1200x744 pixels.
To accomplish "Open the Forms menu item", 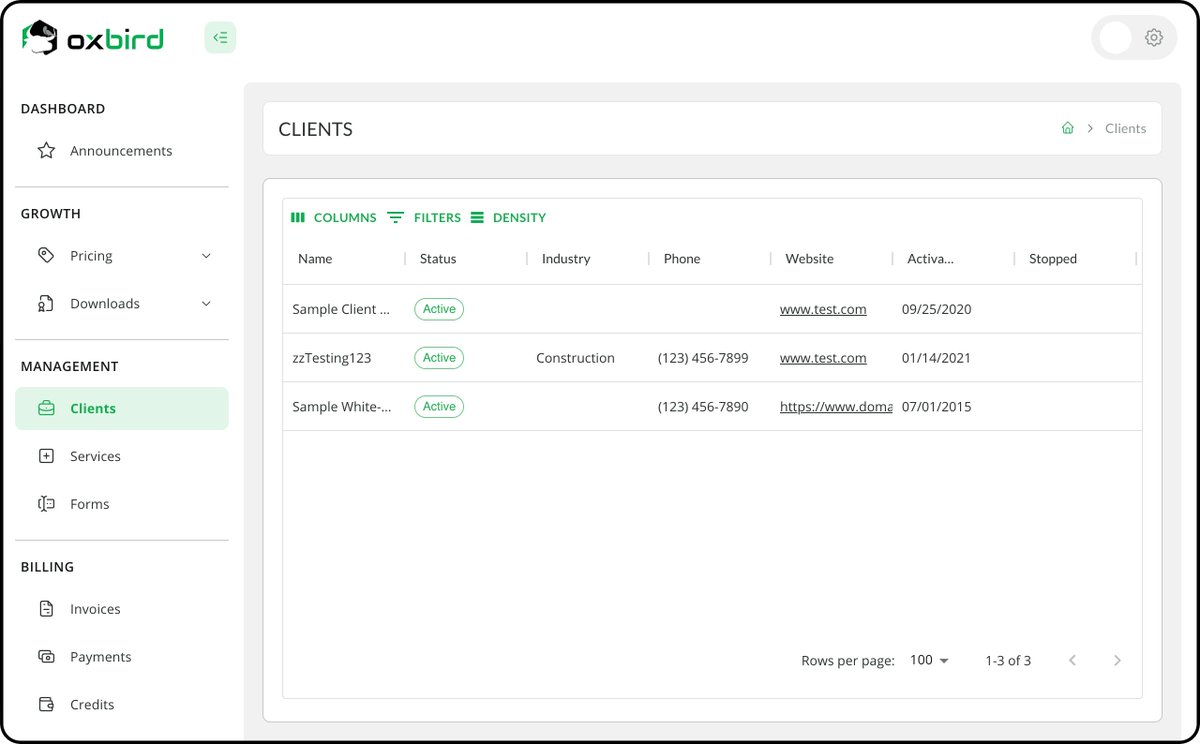I will pos(122,504).
